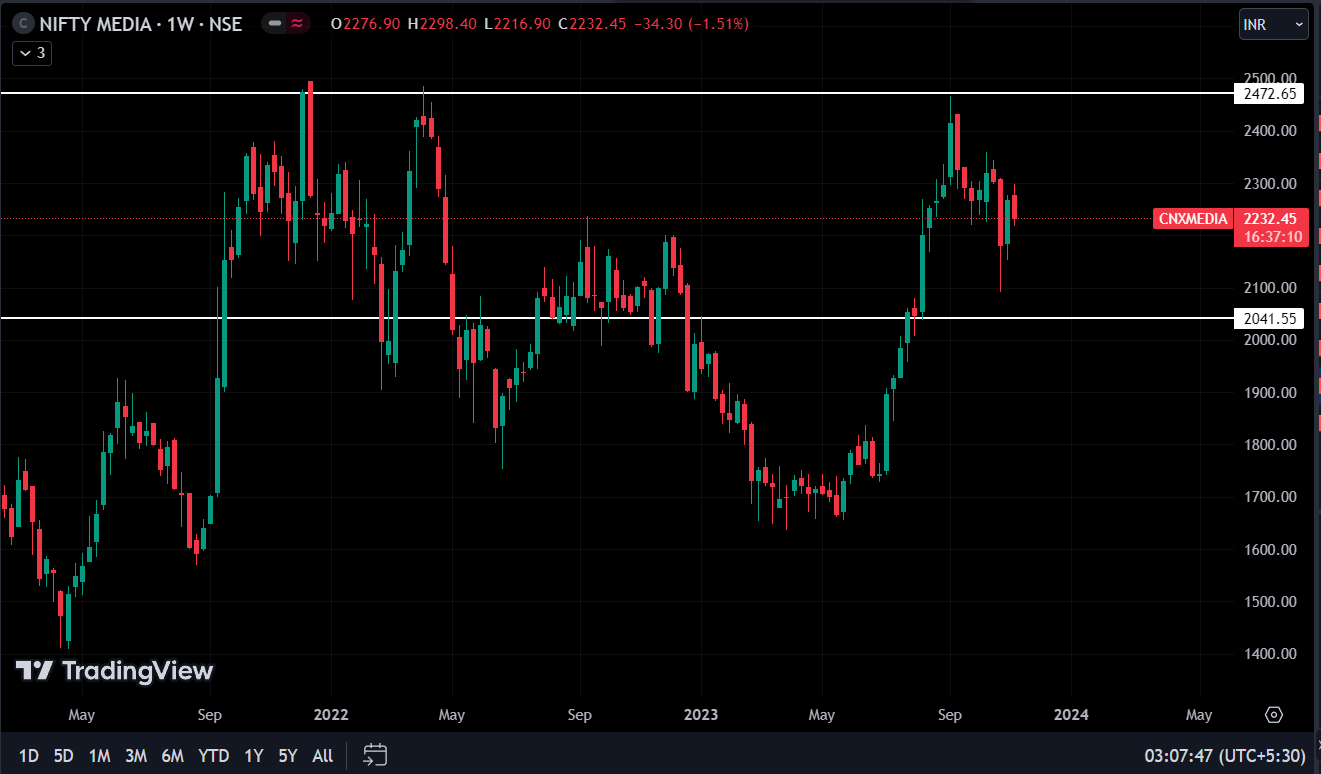Click the 1400.00 price axis label

(x=1268, y=654)
